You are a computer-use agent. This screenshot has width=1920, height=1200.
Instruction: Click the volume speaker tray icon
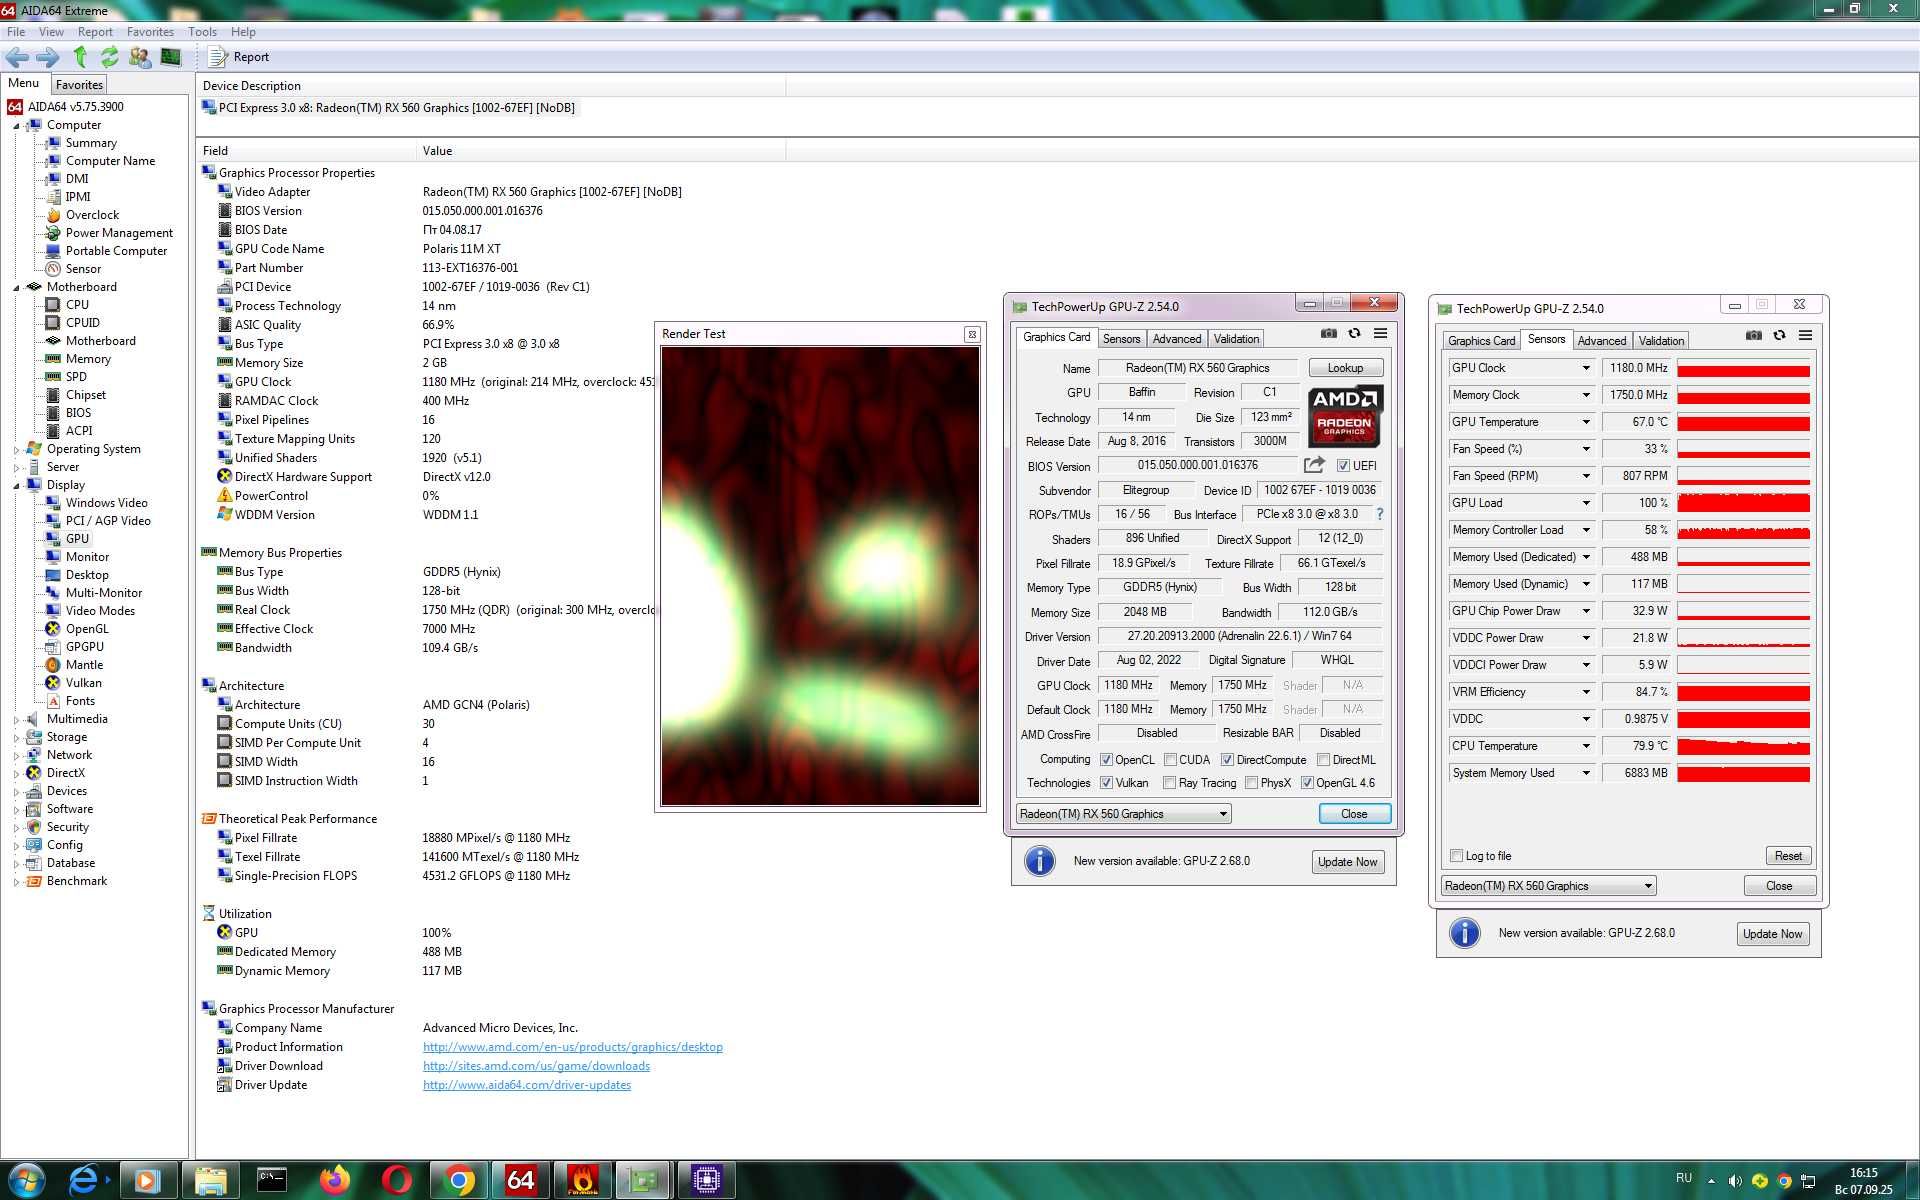[x=1735, y=1181]
